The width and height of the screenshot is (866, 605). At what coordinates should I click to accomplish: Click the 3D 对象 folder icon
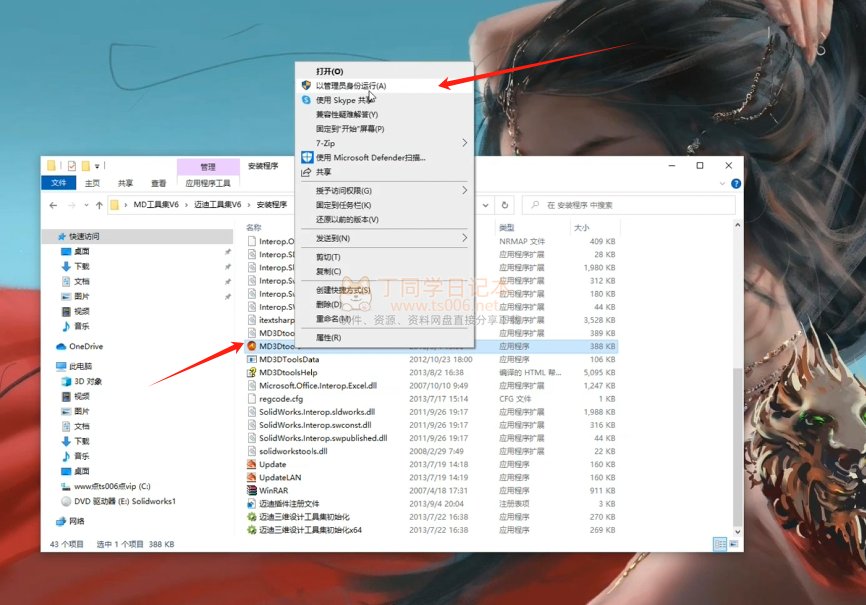click(66, 381)
